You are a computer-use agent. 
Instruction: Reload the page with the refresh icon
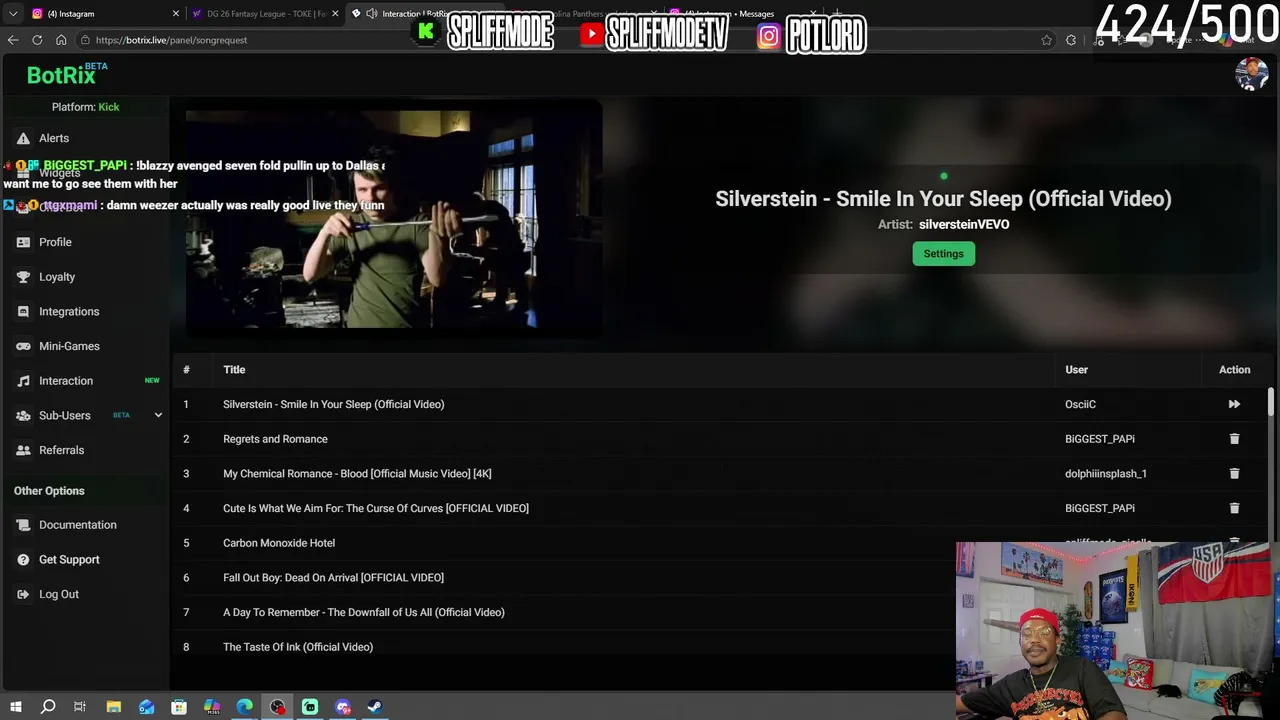[37, 40]
